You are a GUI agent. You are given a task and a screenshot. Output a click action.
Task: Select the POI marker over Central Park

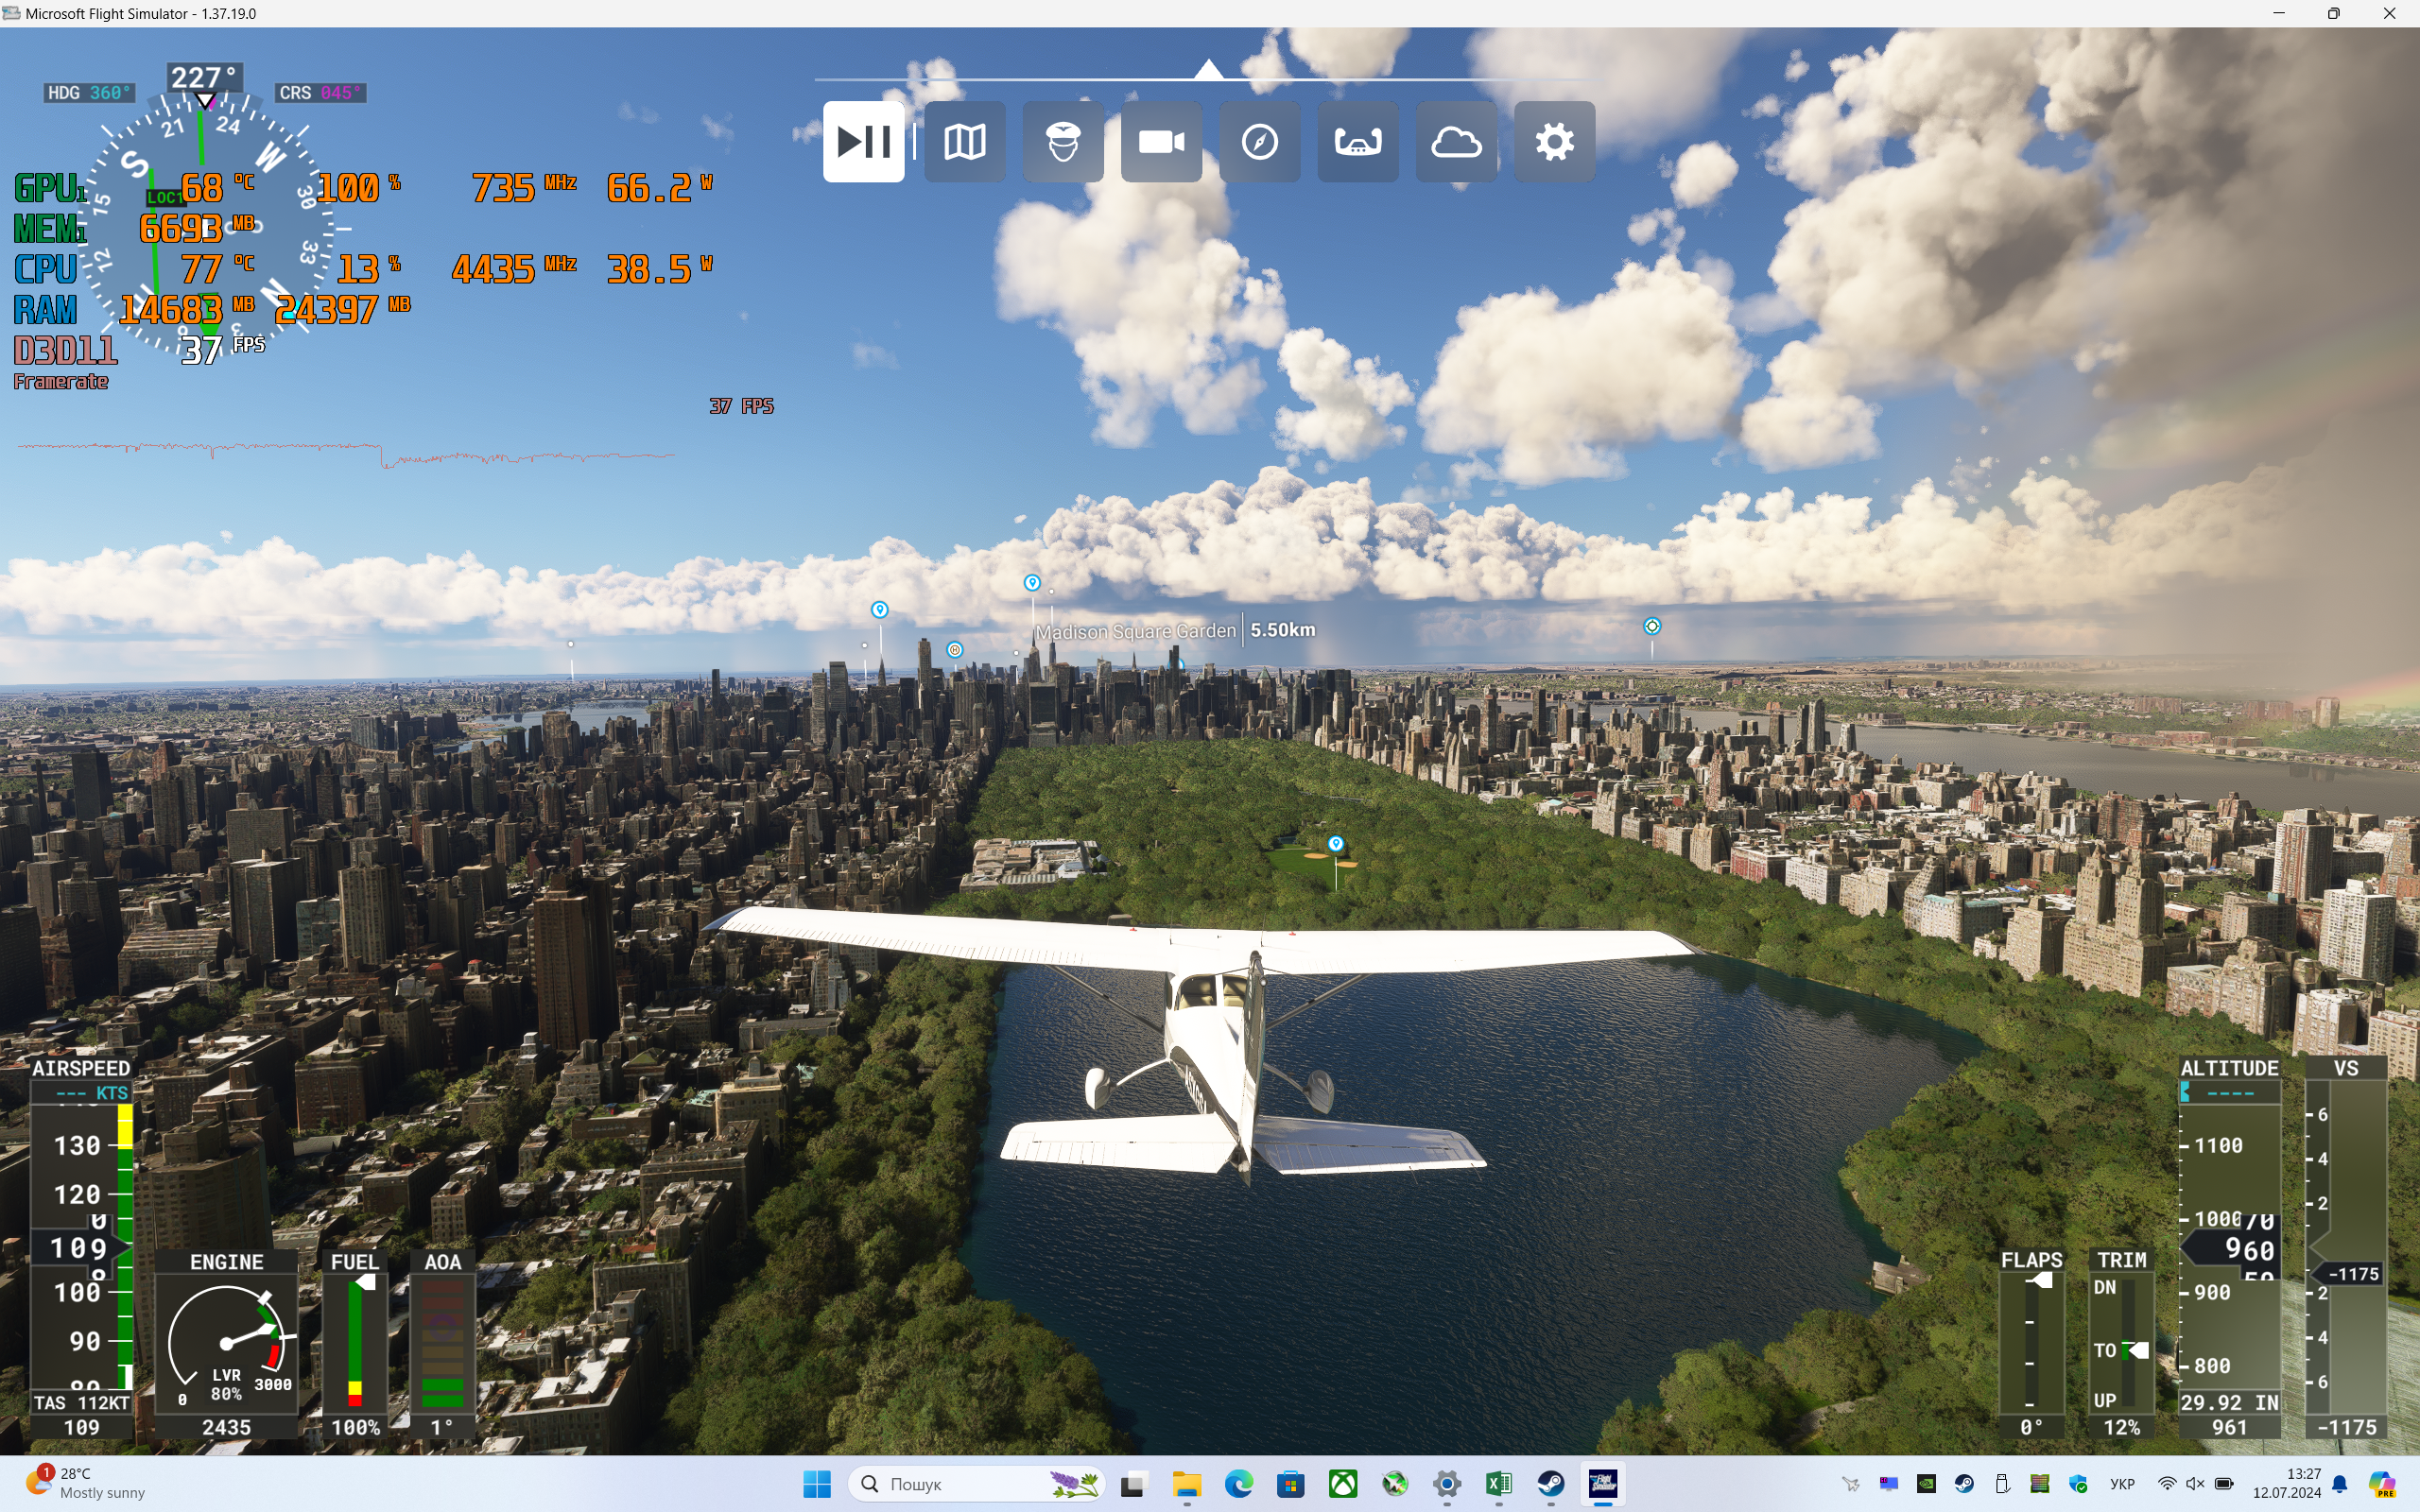click(1335, 844)
